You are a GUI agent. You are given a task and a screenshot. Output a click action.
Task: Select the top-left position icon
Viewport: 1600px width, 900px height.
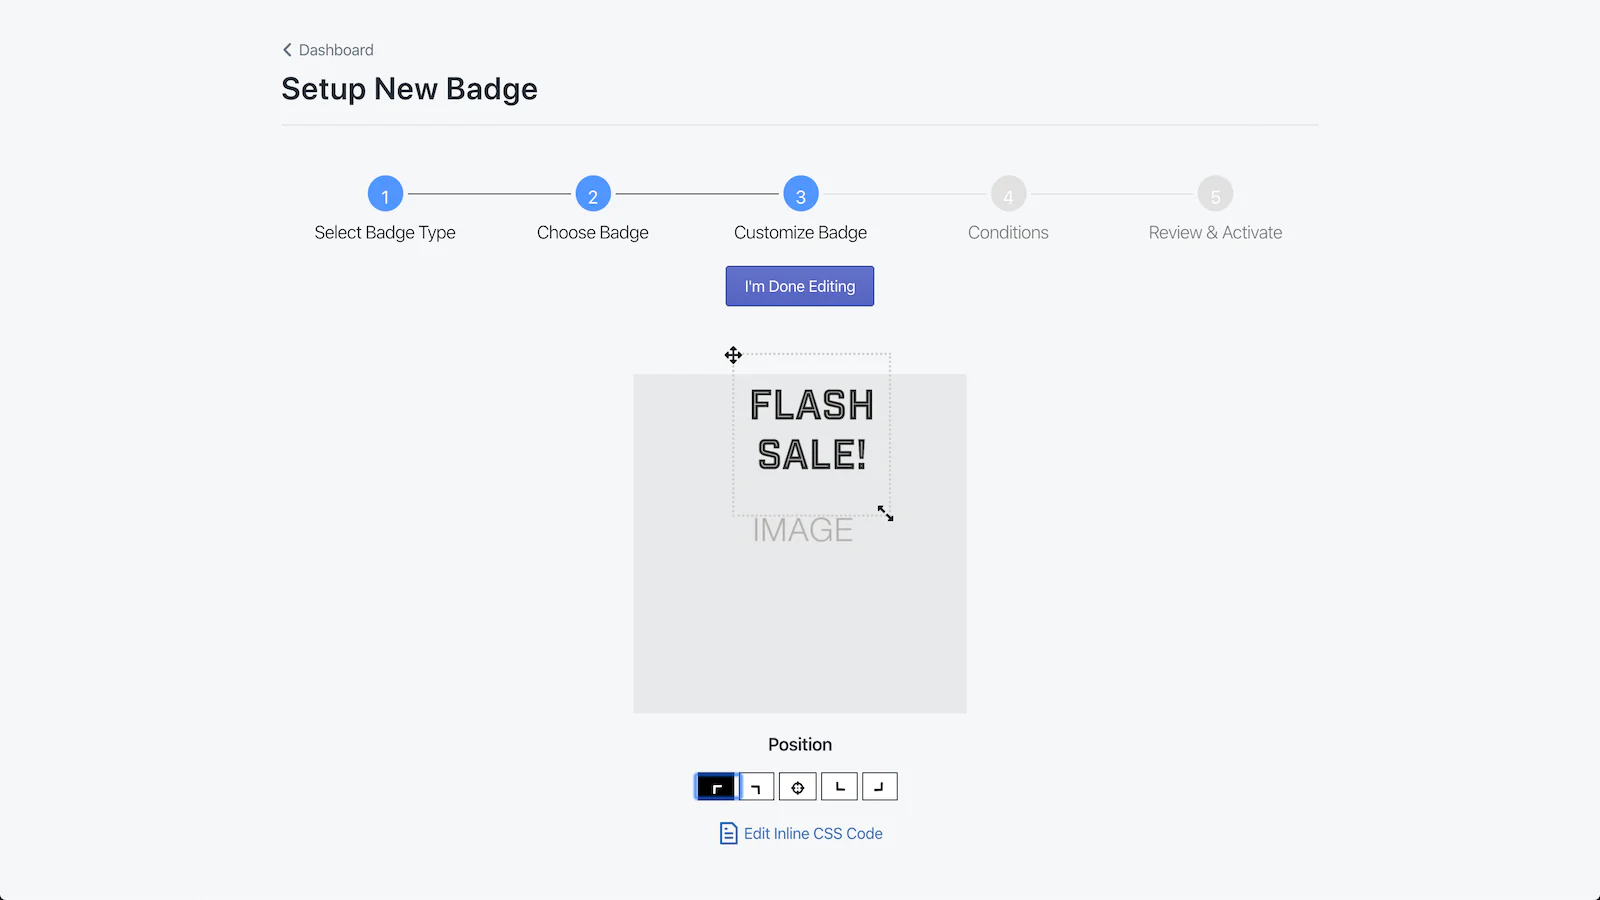[716, 787]
